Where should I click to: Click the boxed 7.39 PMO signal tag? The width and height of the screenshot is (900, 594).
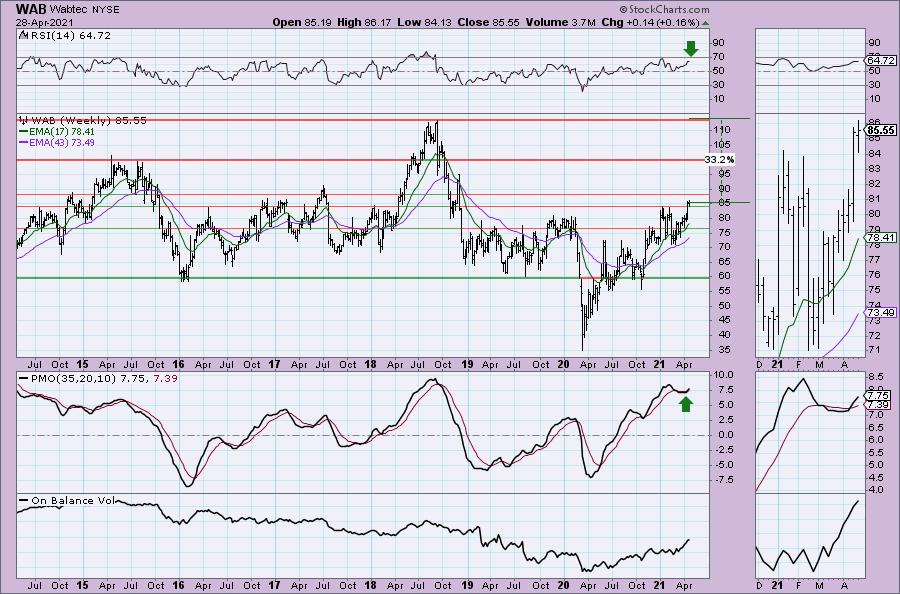point(879,405)
